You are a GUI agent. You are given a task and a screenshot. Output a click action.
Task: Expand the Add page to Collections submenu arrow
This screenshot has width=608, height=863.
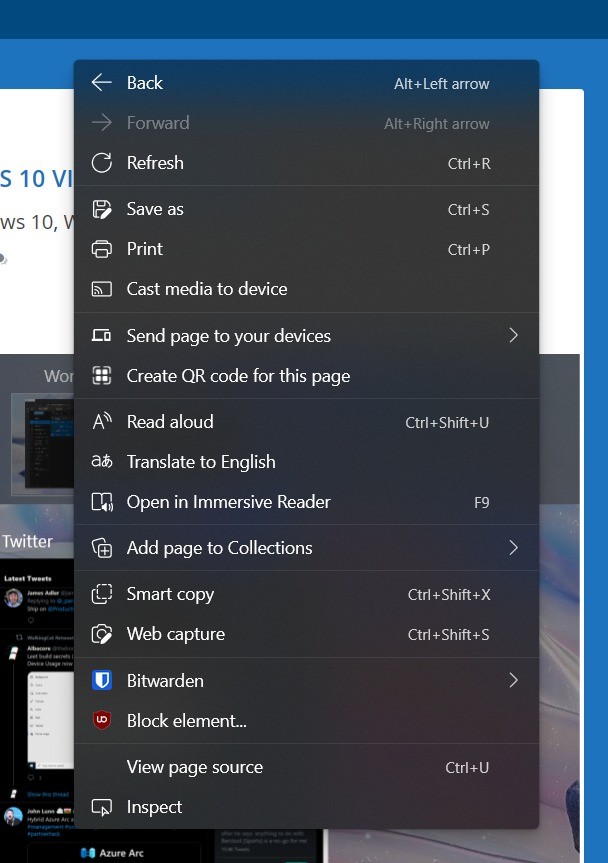coord(513,548)
